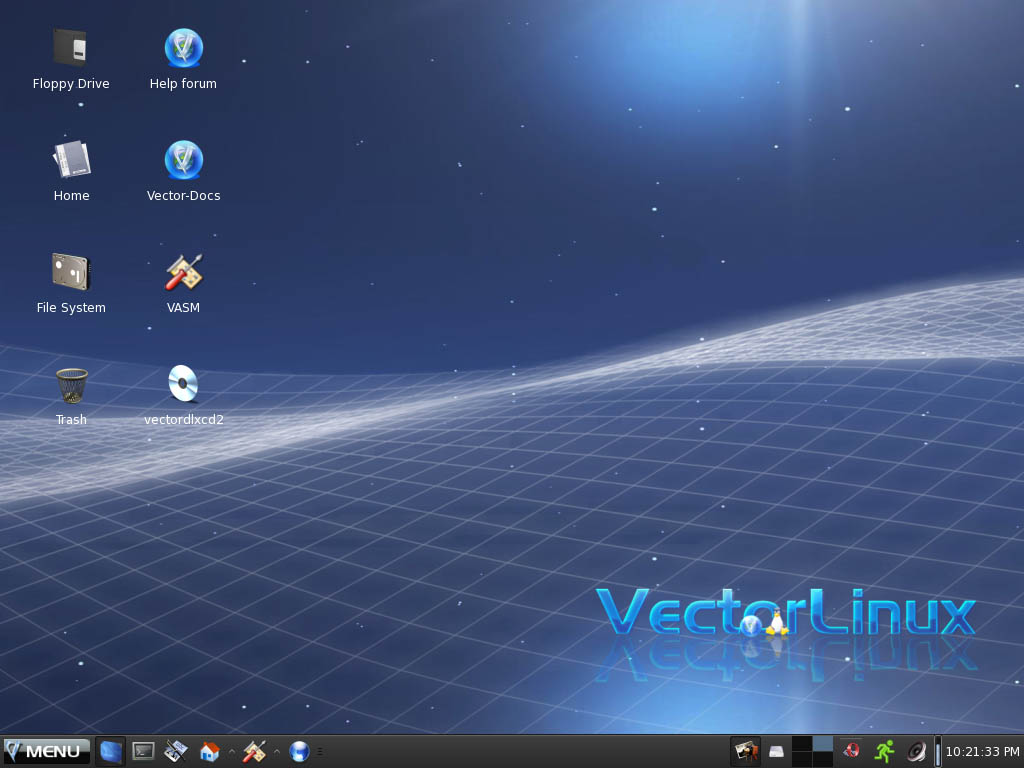Open the text editor panel launcher
This screenshot has width=1024, height=768.
[176, 752]
